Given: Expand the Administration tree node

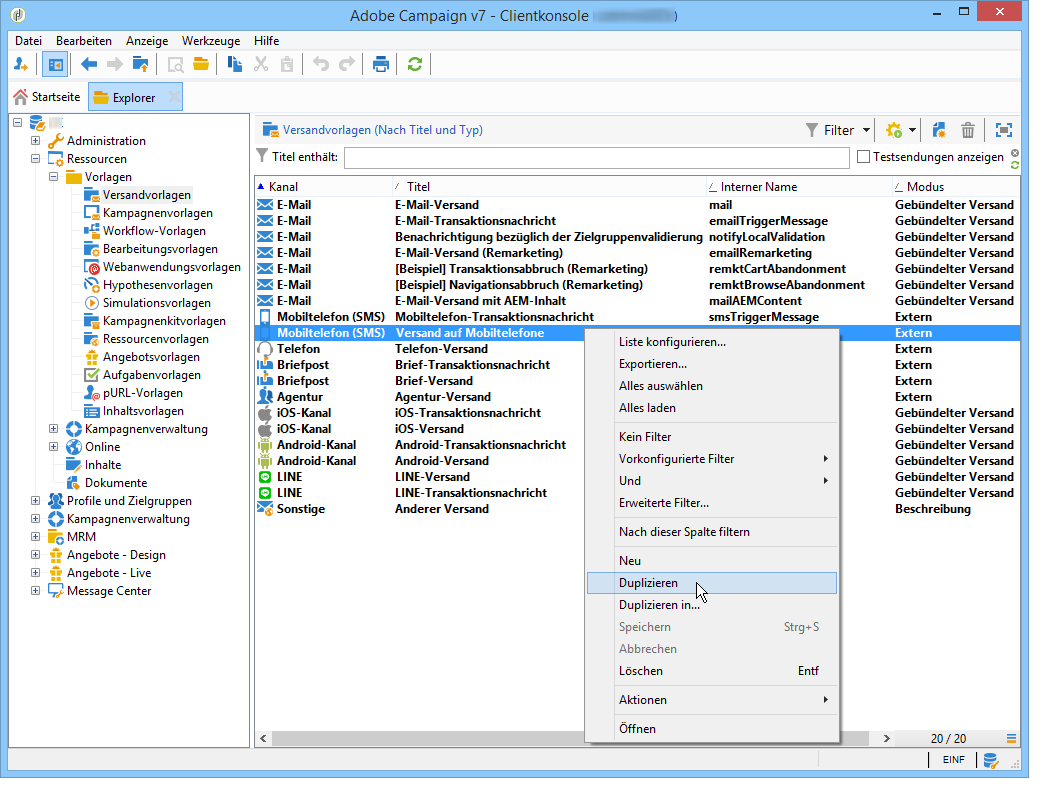Looking at the screenshot, I should coord(36,141).
